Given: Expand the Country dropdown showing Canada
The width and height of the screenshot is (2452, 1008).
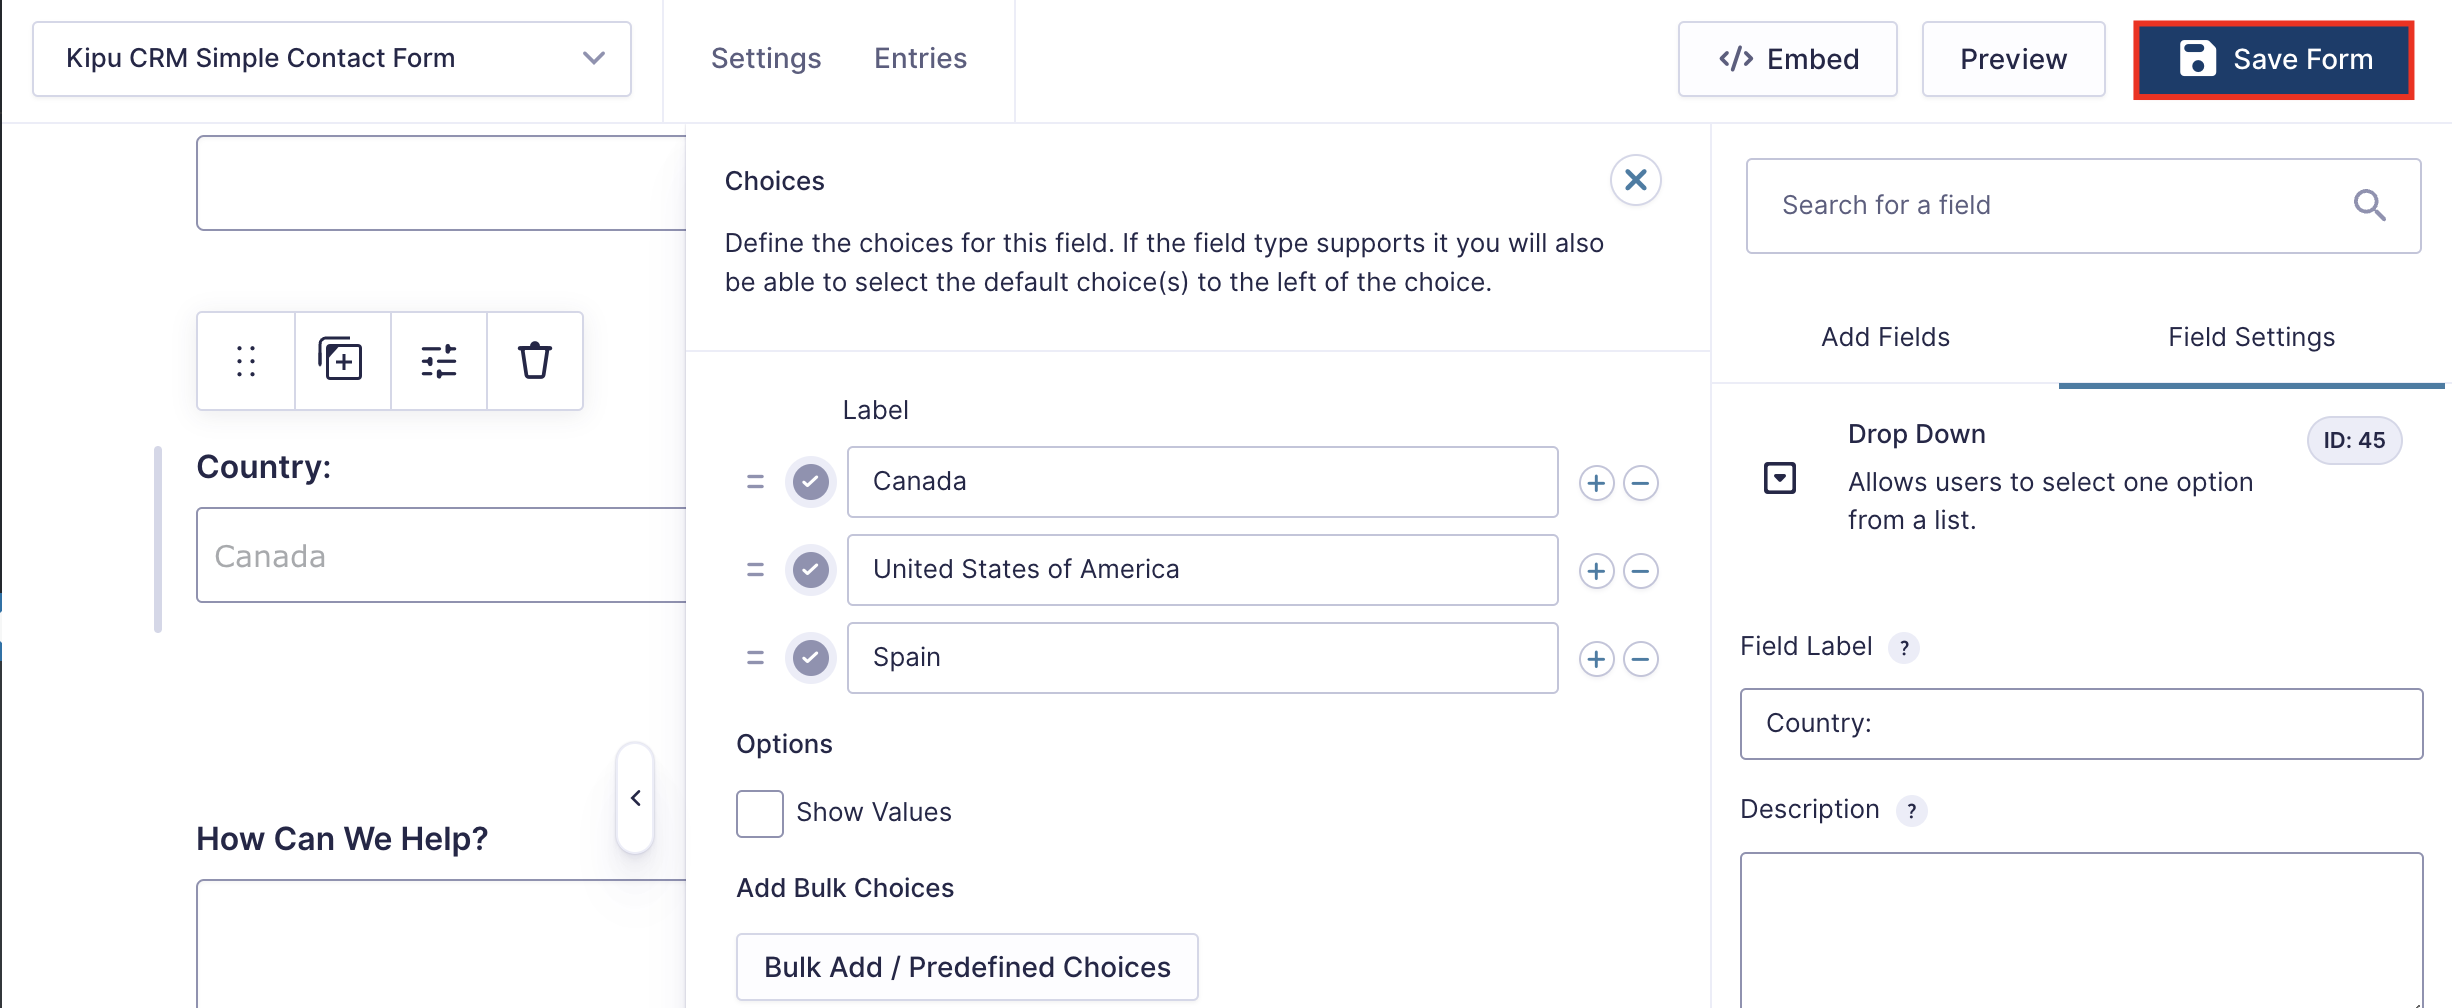Looking at the screenshot, I should (x=441, y=556).
